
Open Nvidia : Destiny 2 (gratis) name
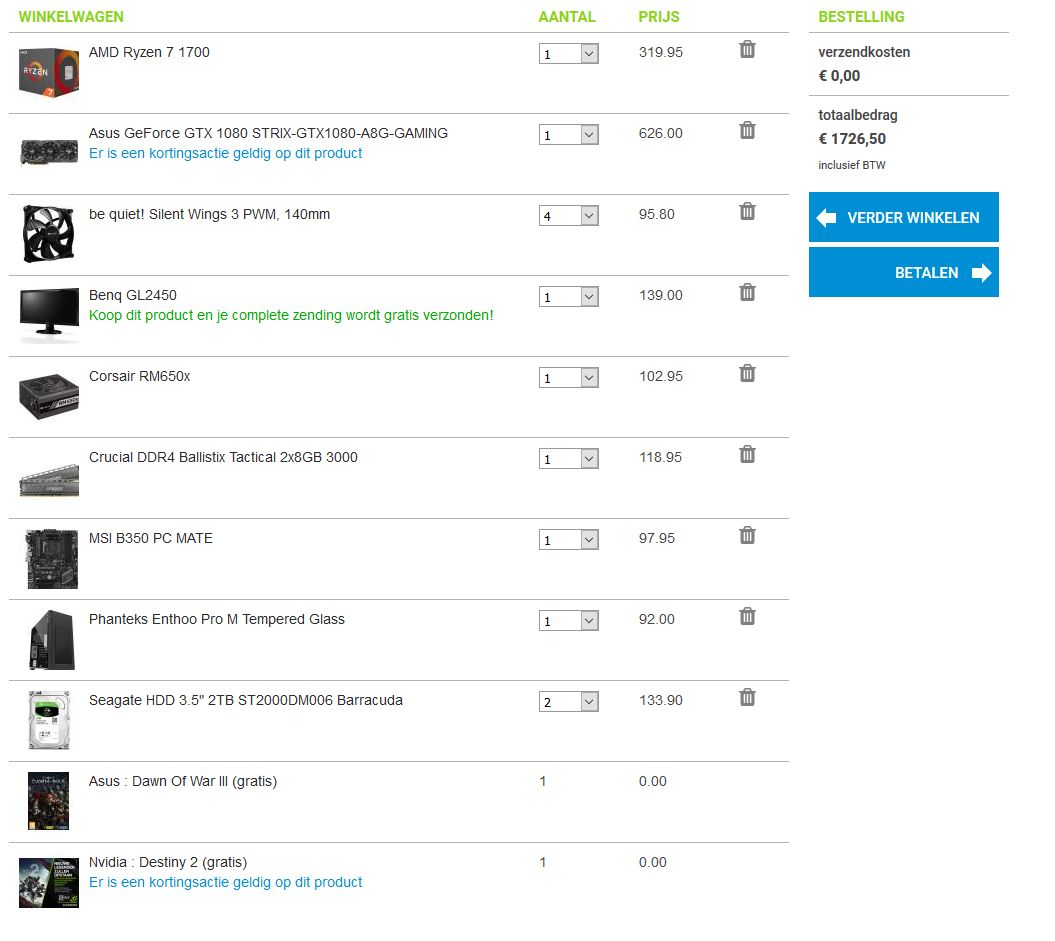pyautogui.click(x=168, y=862)
